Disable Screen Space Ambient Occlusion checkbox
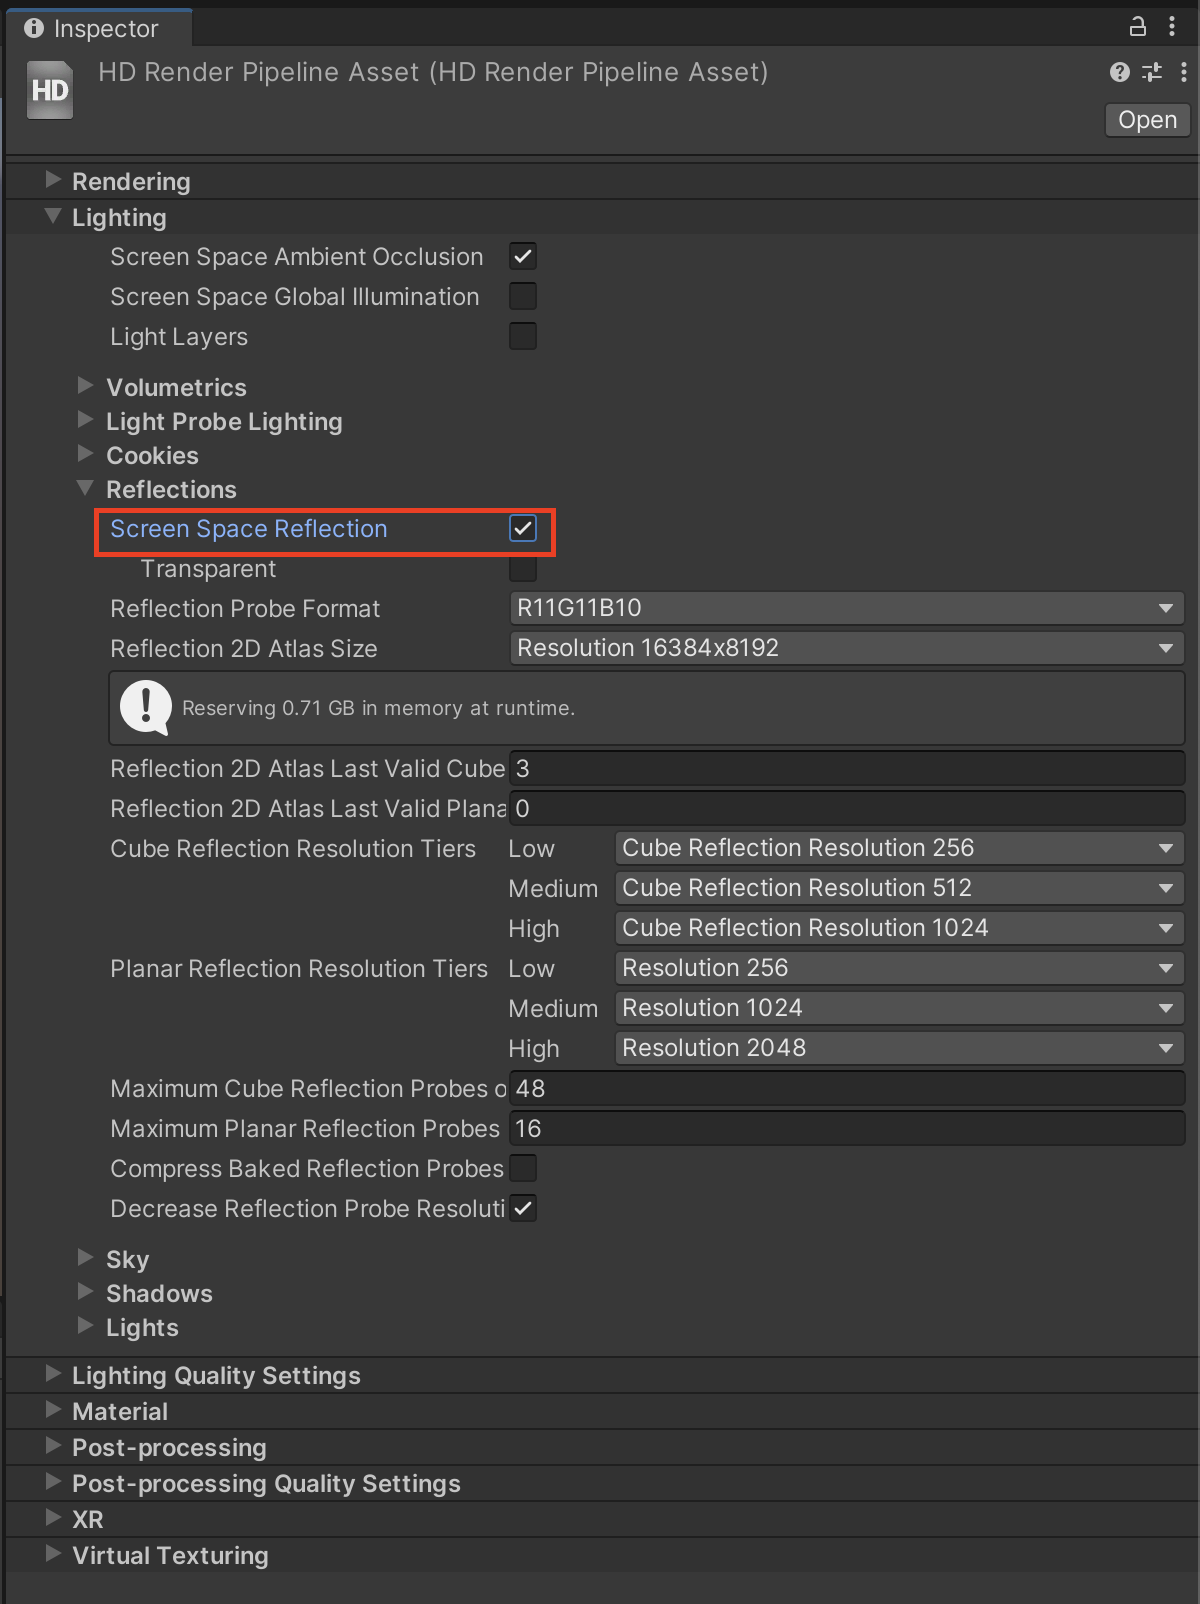This screenshot has height=1604, width=1200. [x=523, y=257]
